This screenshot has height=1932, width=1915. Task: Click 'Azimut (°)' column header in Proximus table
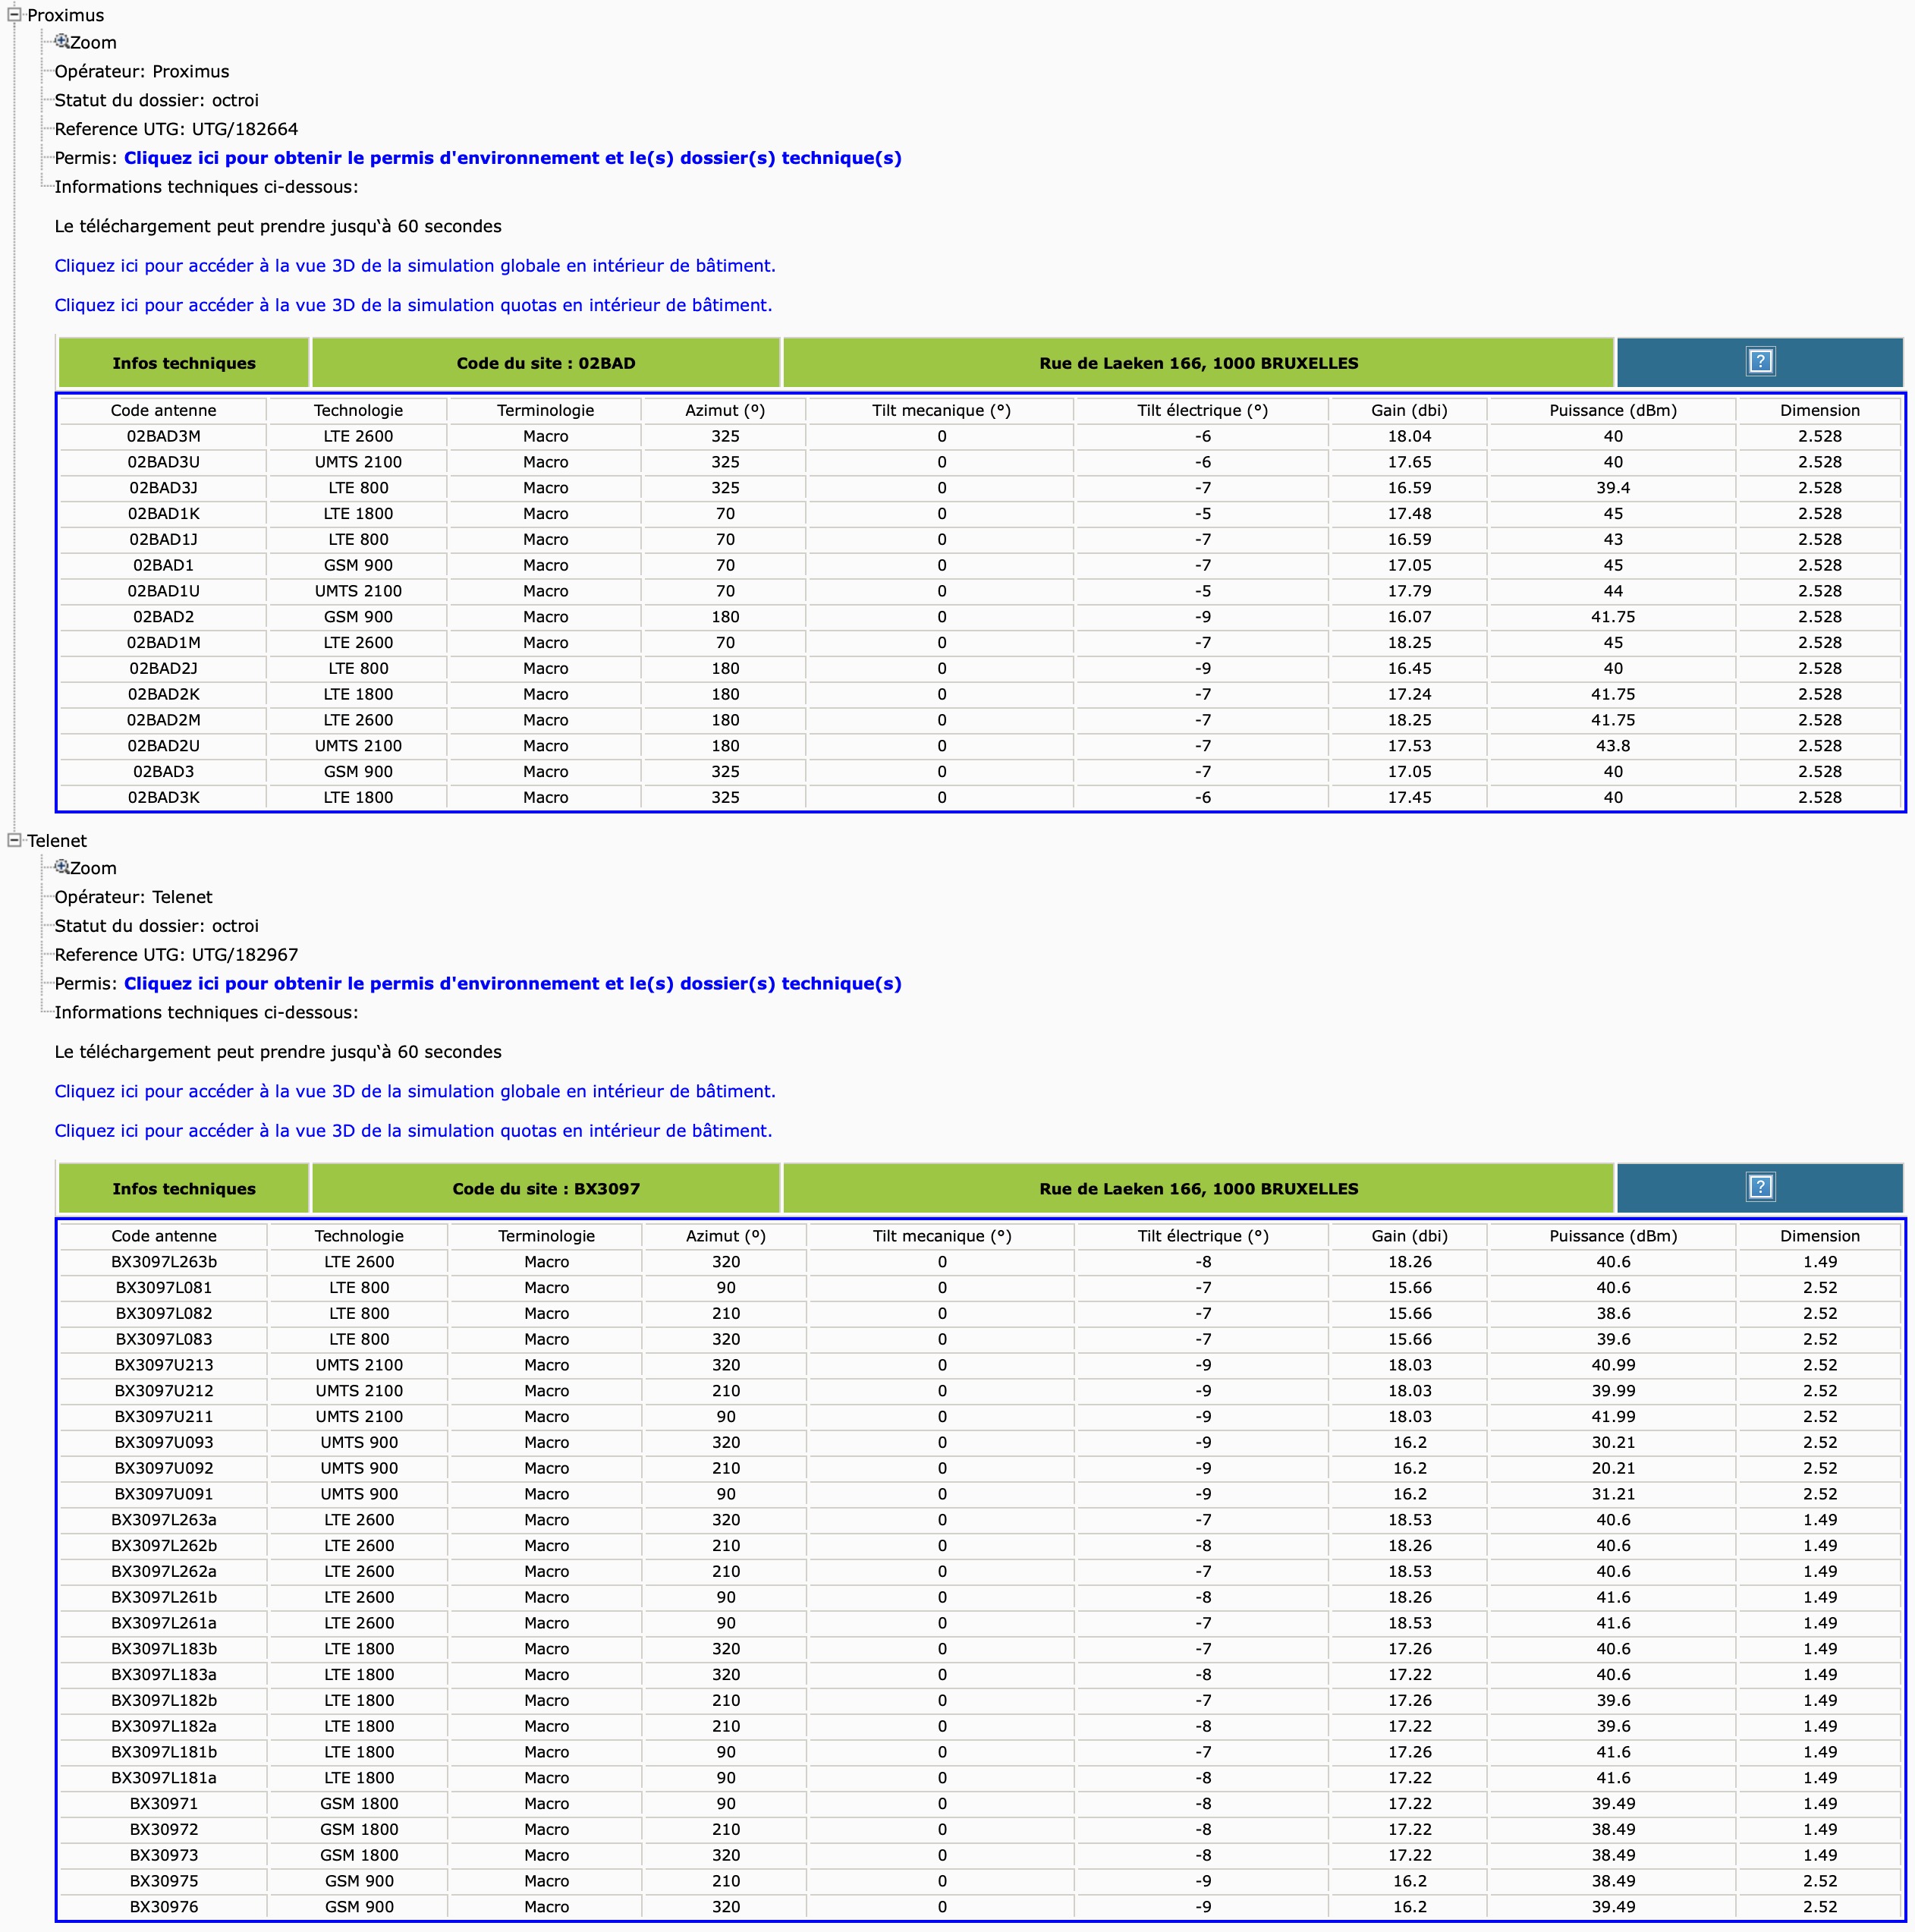click(x=725, y=410)
